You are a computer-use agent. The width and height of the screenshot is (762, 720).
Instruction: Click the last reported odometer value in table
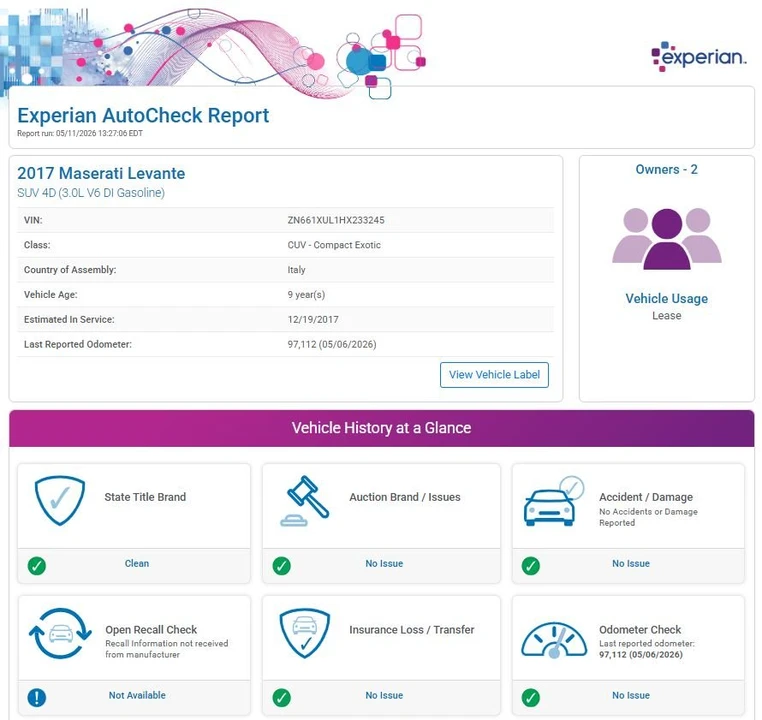pos(332,344)
